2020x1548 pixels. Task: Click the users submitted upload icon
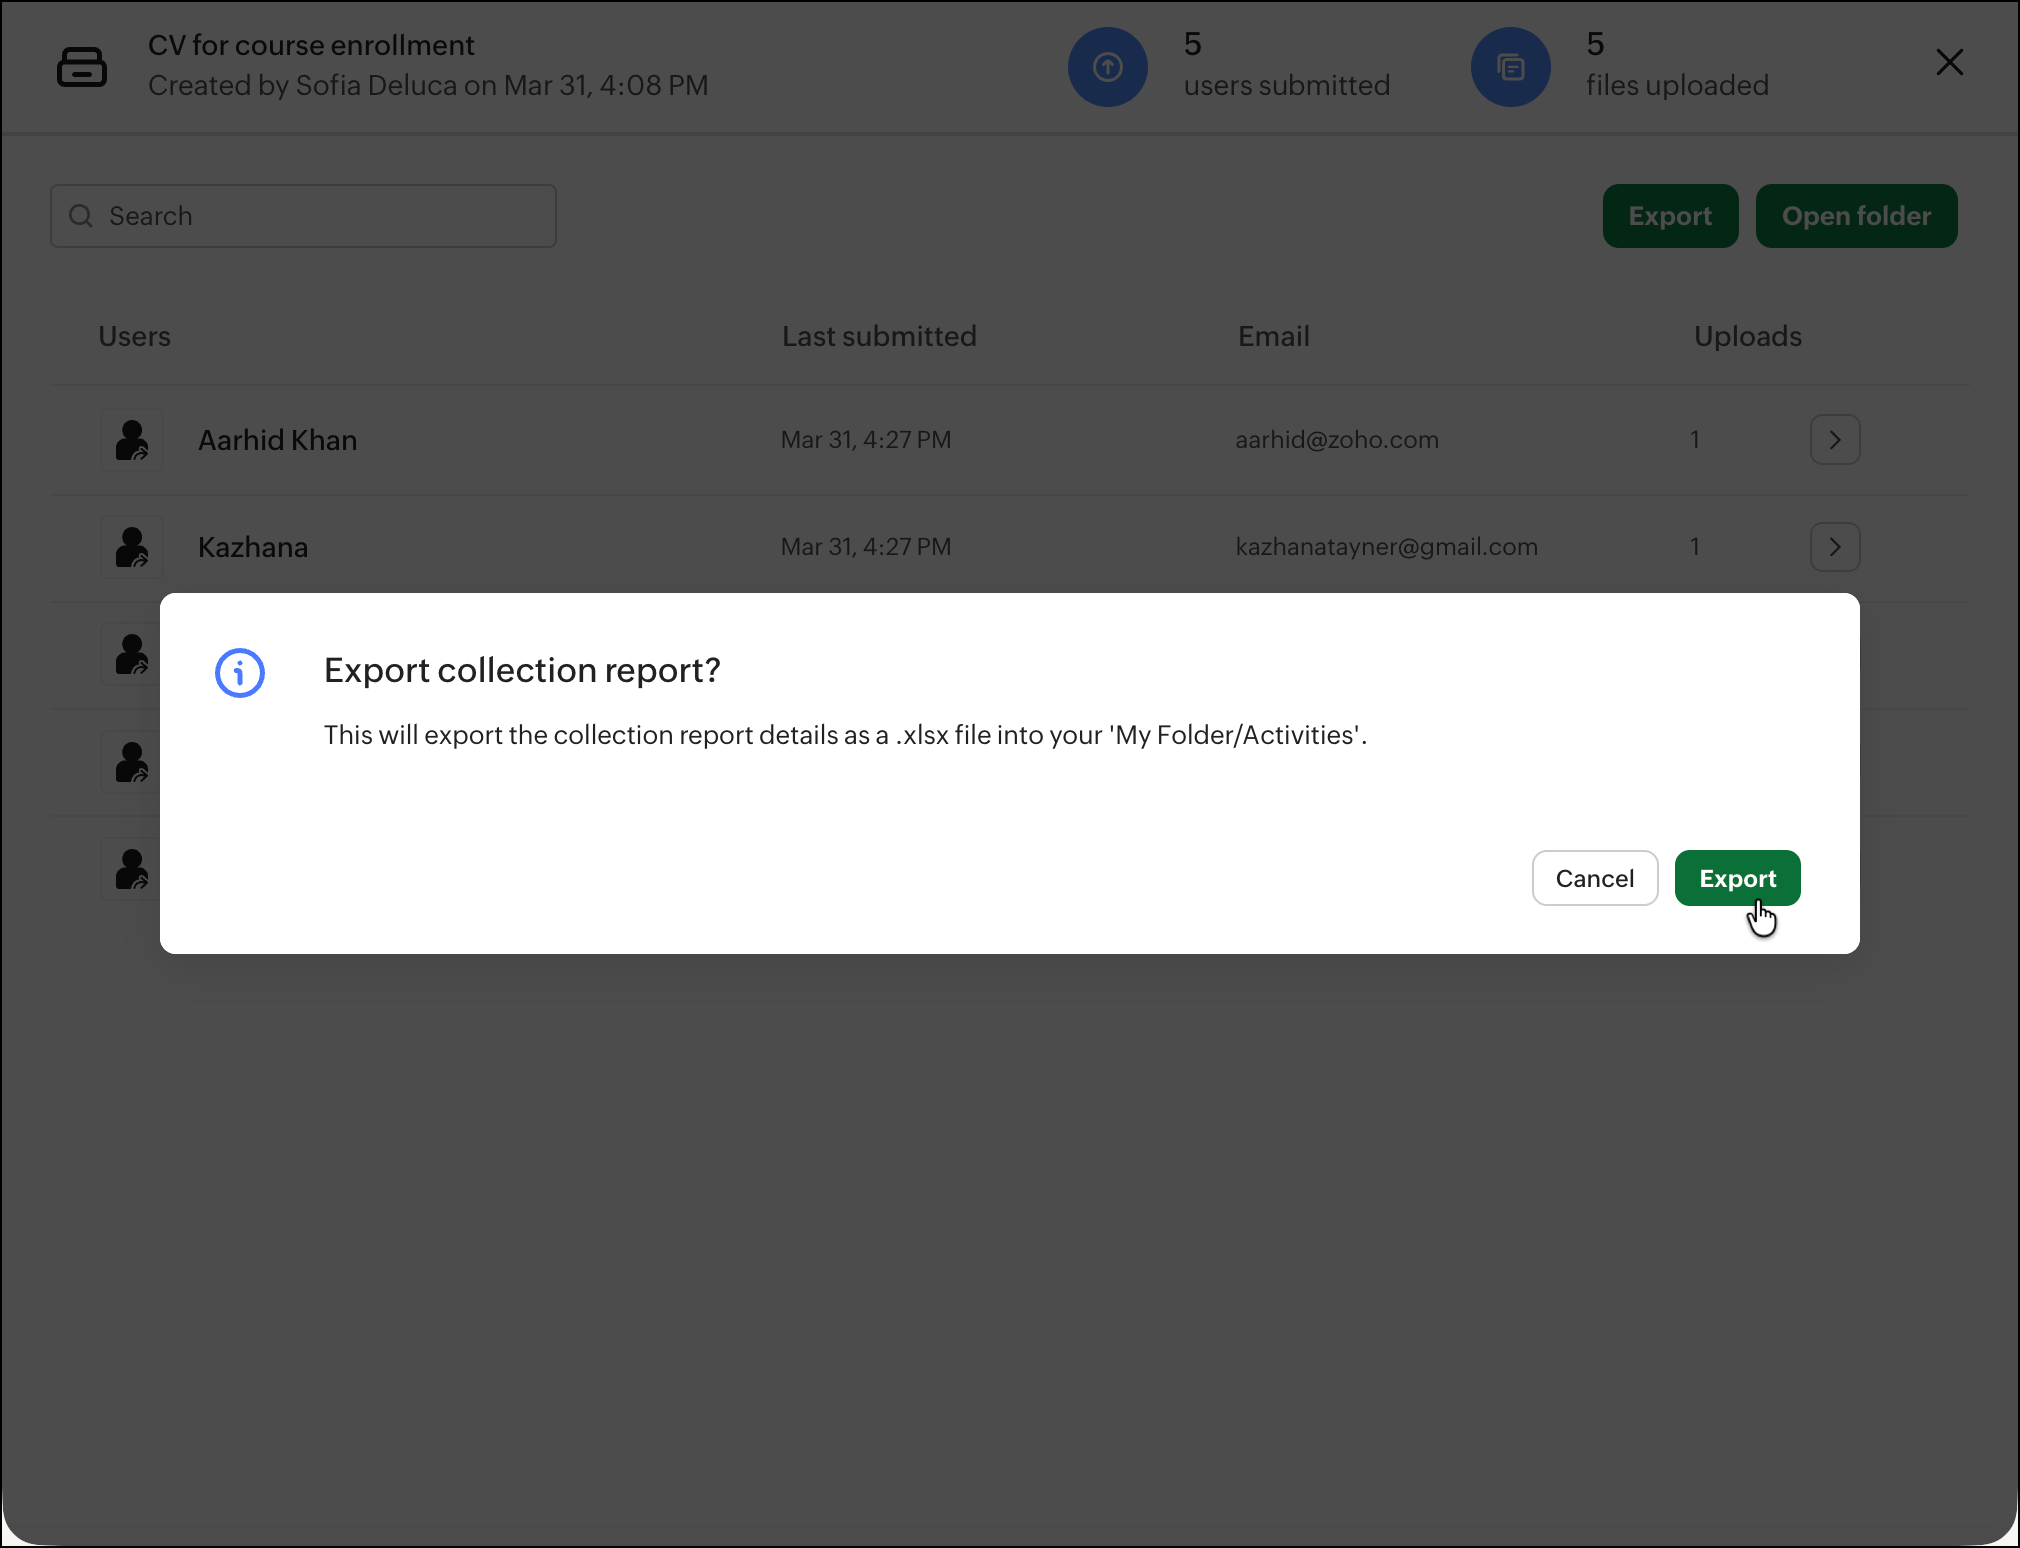point(1107,67)
